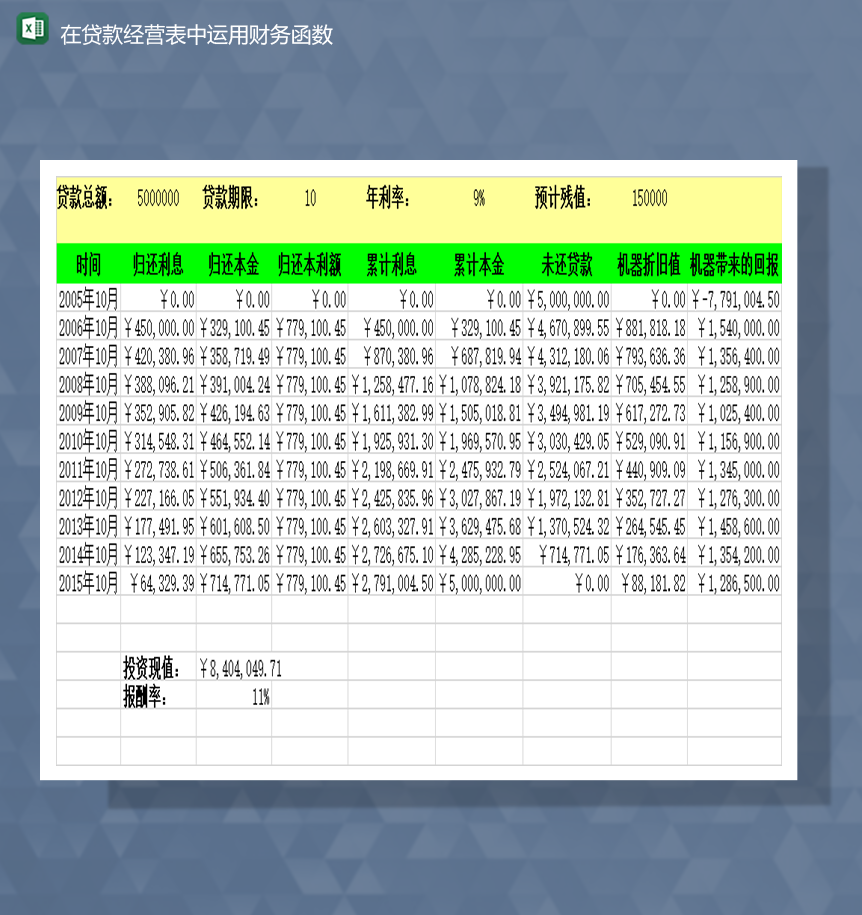The width and height of the screenshot is (862, 915).
Task: Click the 累计利息 column header
Action: pyautogui.click(x=390, y=264)
